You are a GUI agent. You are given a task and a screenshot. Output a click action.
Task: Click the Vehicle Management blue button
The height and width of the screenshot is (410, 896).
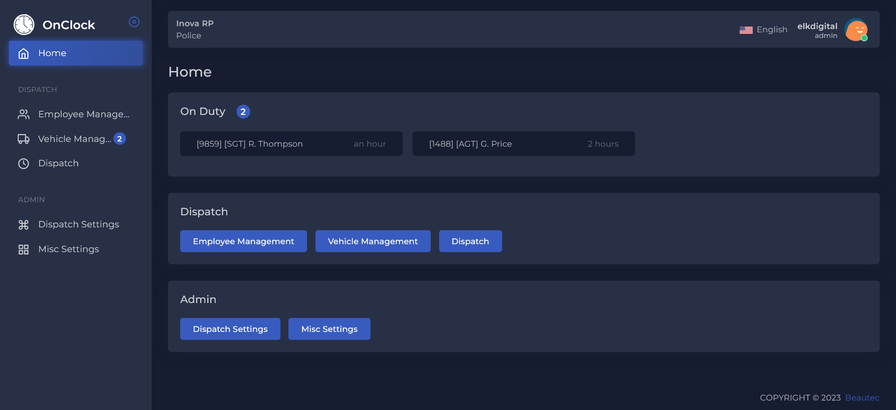pos(373,241)
